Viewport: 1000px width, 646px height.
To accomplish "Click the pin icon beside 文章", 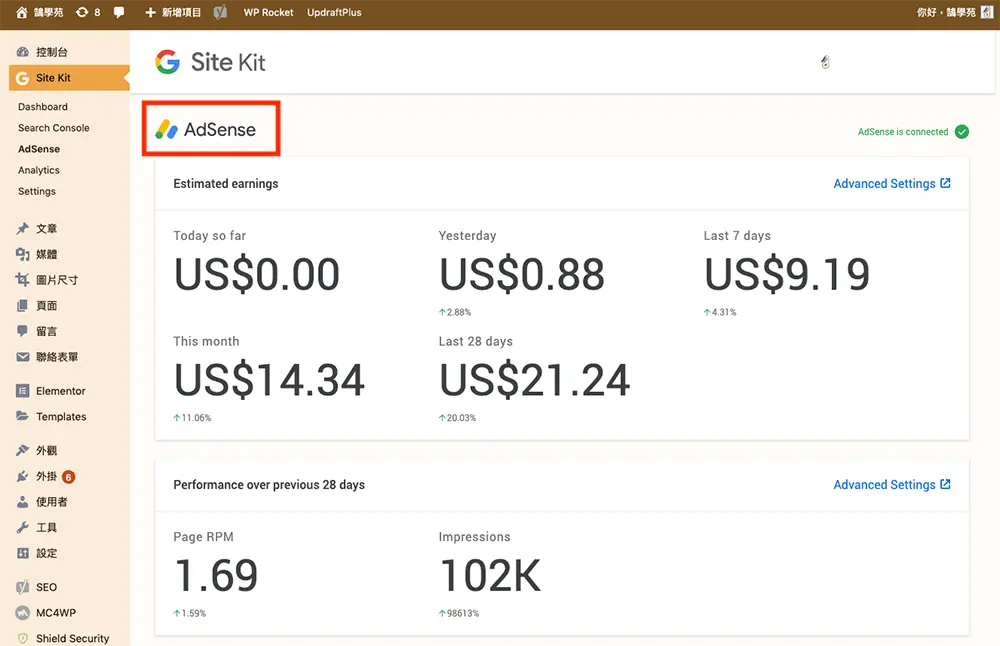I will tap(22, 228).
